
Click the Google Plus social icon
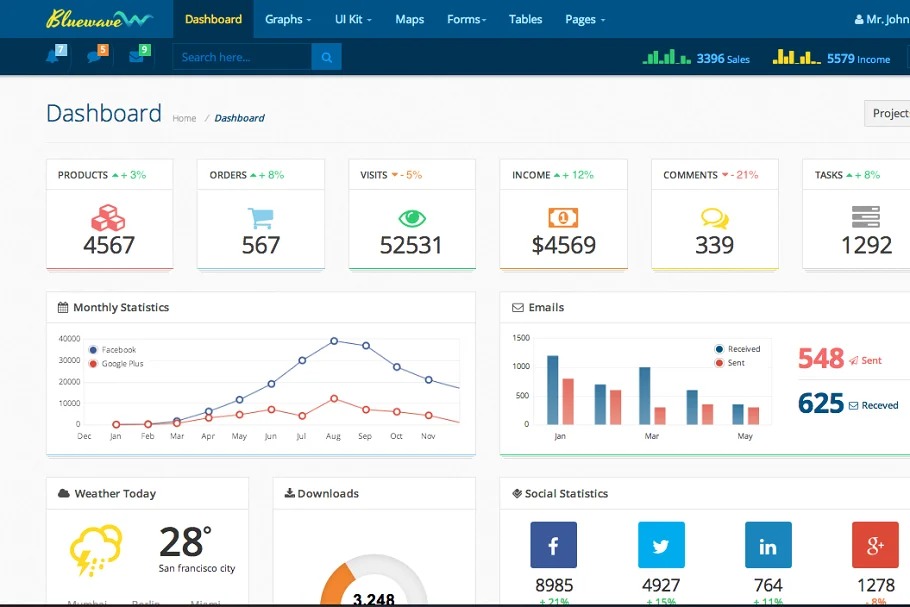[875, 545]
